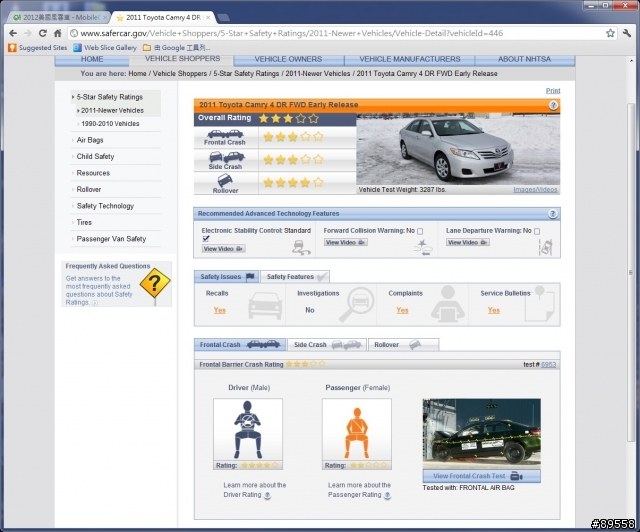Image resolution: width=640 pixels, height=532 pixels.
Task: Click the help icon beside Driver Rating
Action: (267, 495)
